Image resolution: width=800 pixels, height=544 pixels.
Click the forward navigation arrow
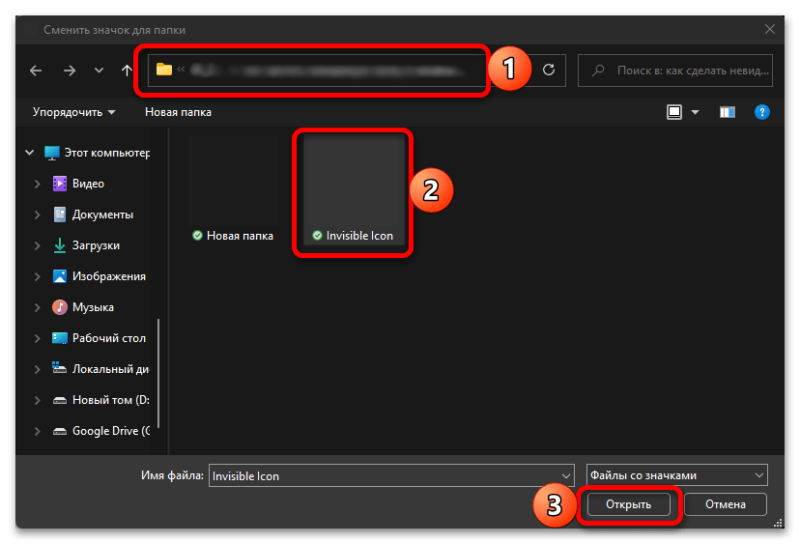click(x=69, y=70)
